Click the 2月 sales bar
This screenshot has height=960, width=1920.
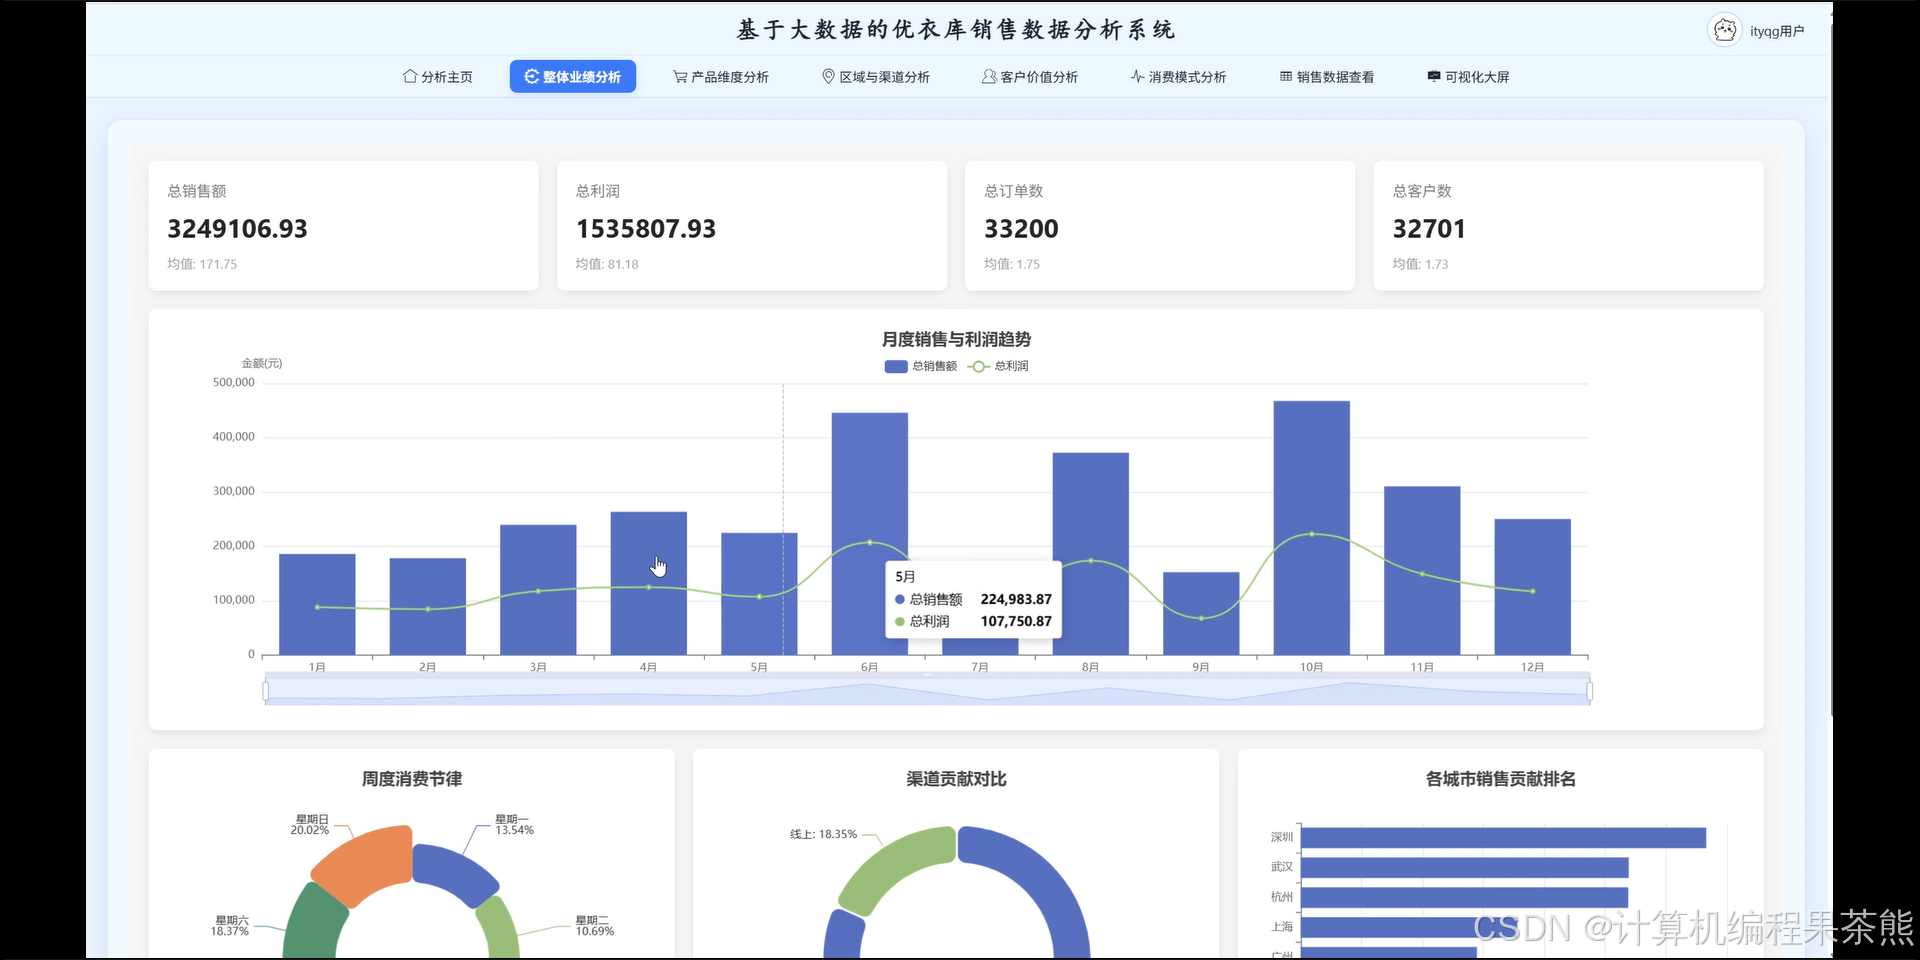[x=428, y=606]
